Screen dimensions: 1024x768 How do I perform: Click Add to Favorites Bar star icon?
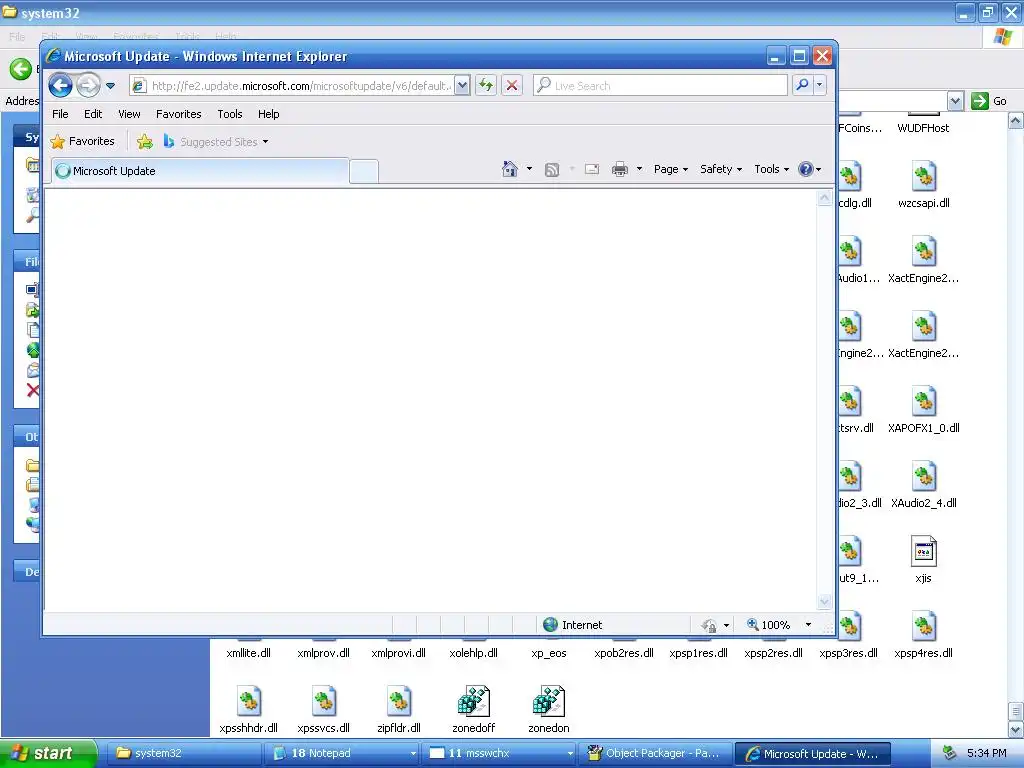[x=145, y=142]
